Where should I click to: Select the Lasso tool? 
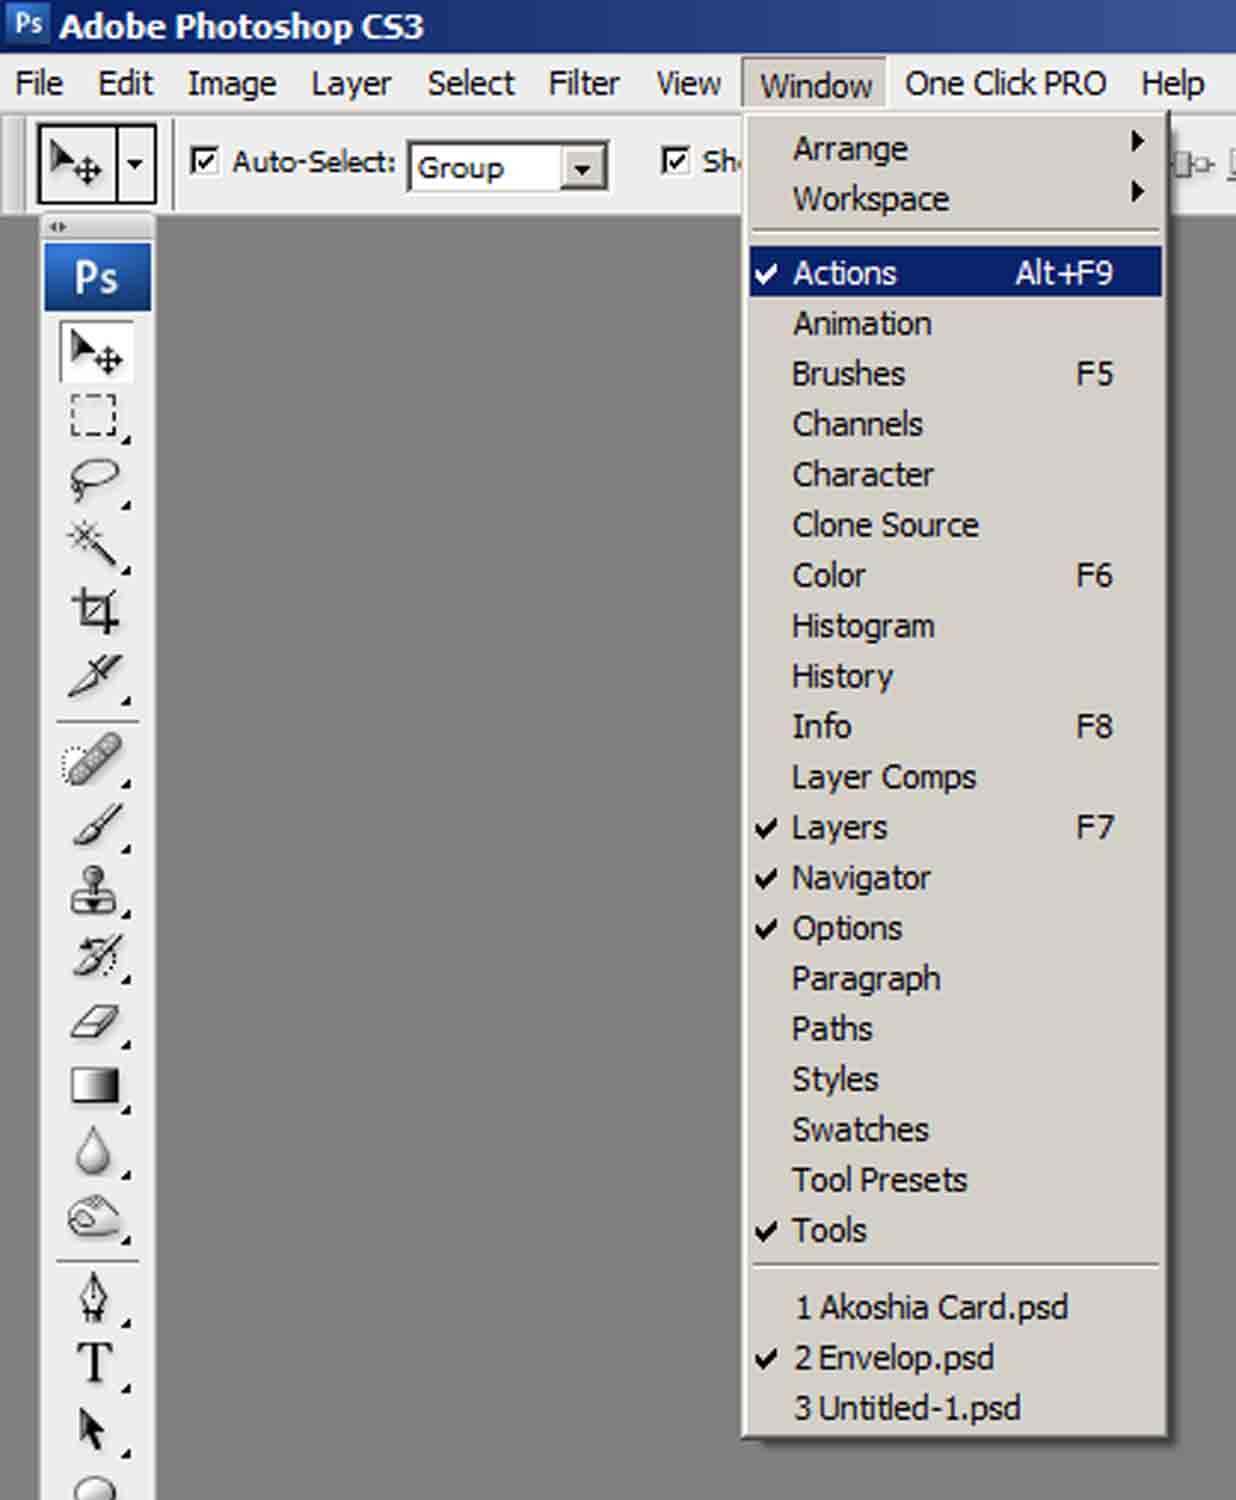[x=95, y=479]
